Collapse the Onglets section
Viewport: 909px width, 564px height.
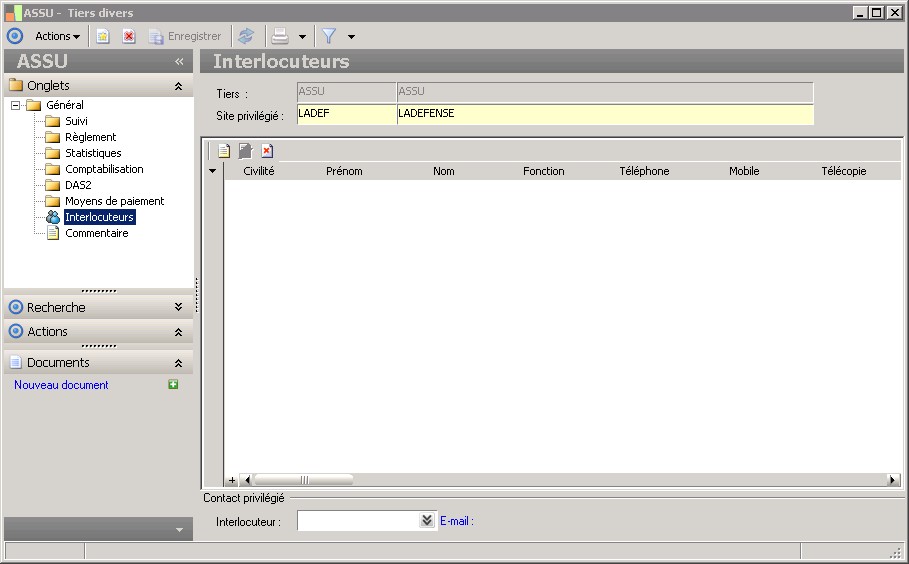178,86
